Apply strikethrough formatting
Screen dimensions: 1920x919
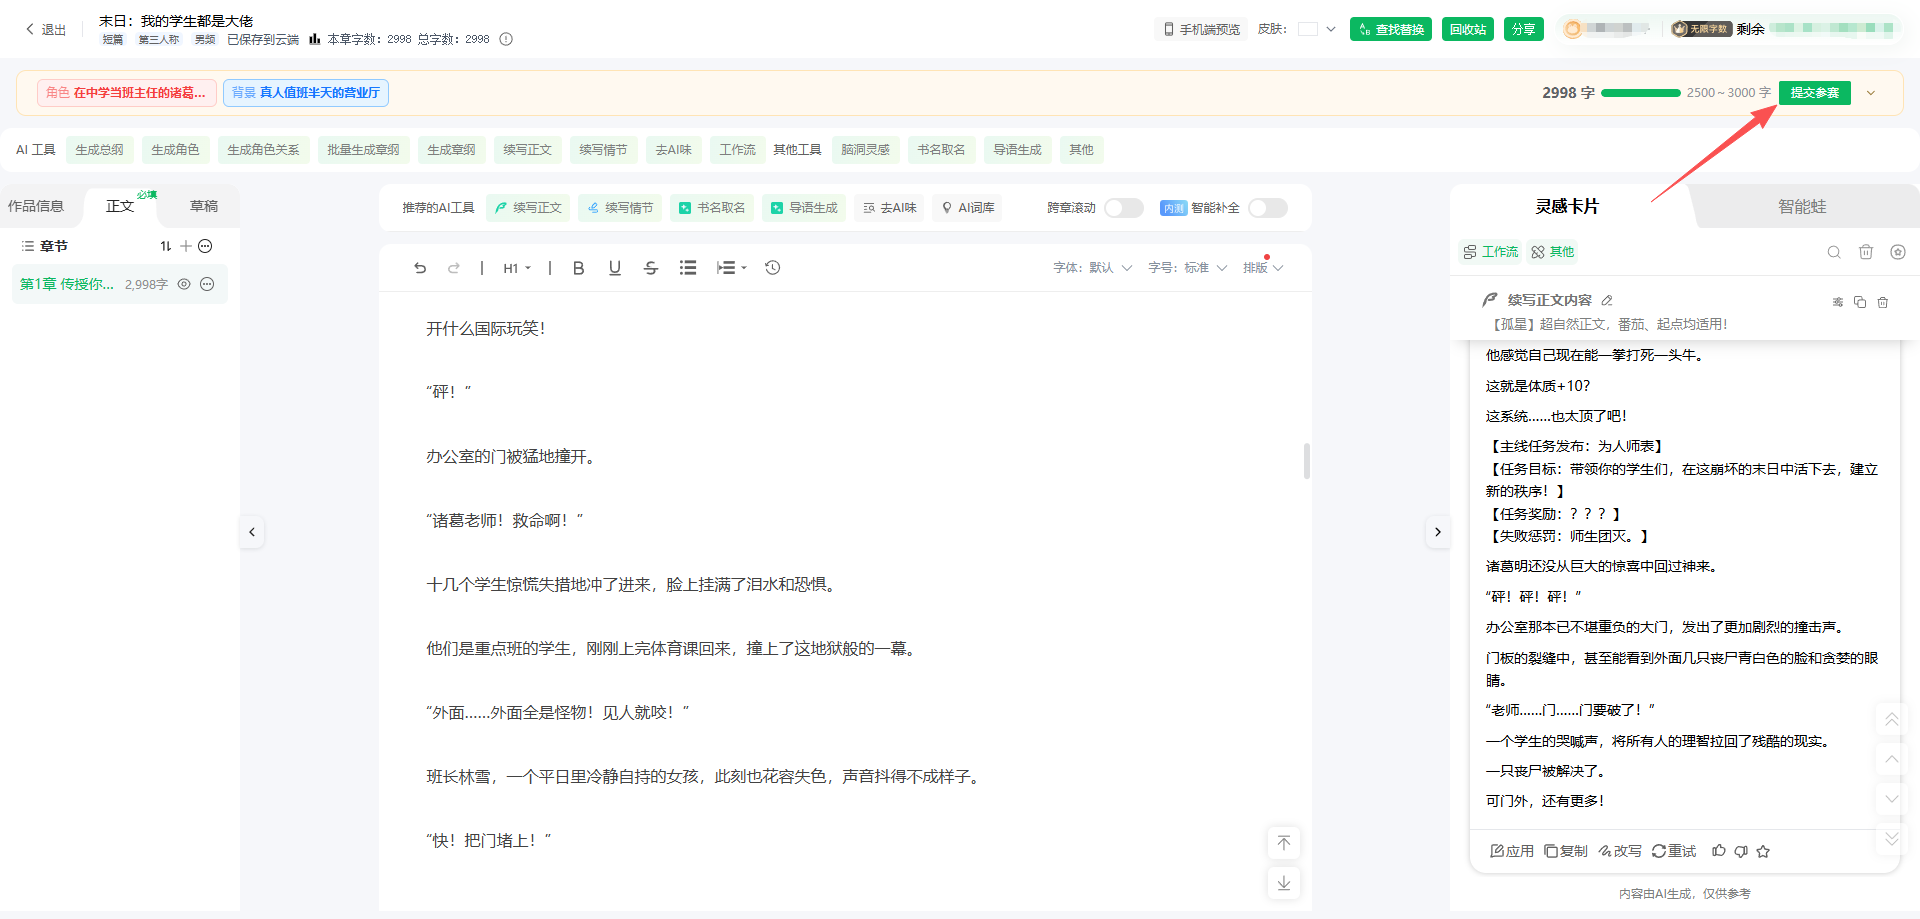[651, 268]
